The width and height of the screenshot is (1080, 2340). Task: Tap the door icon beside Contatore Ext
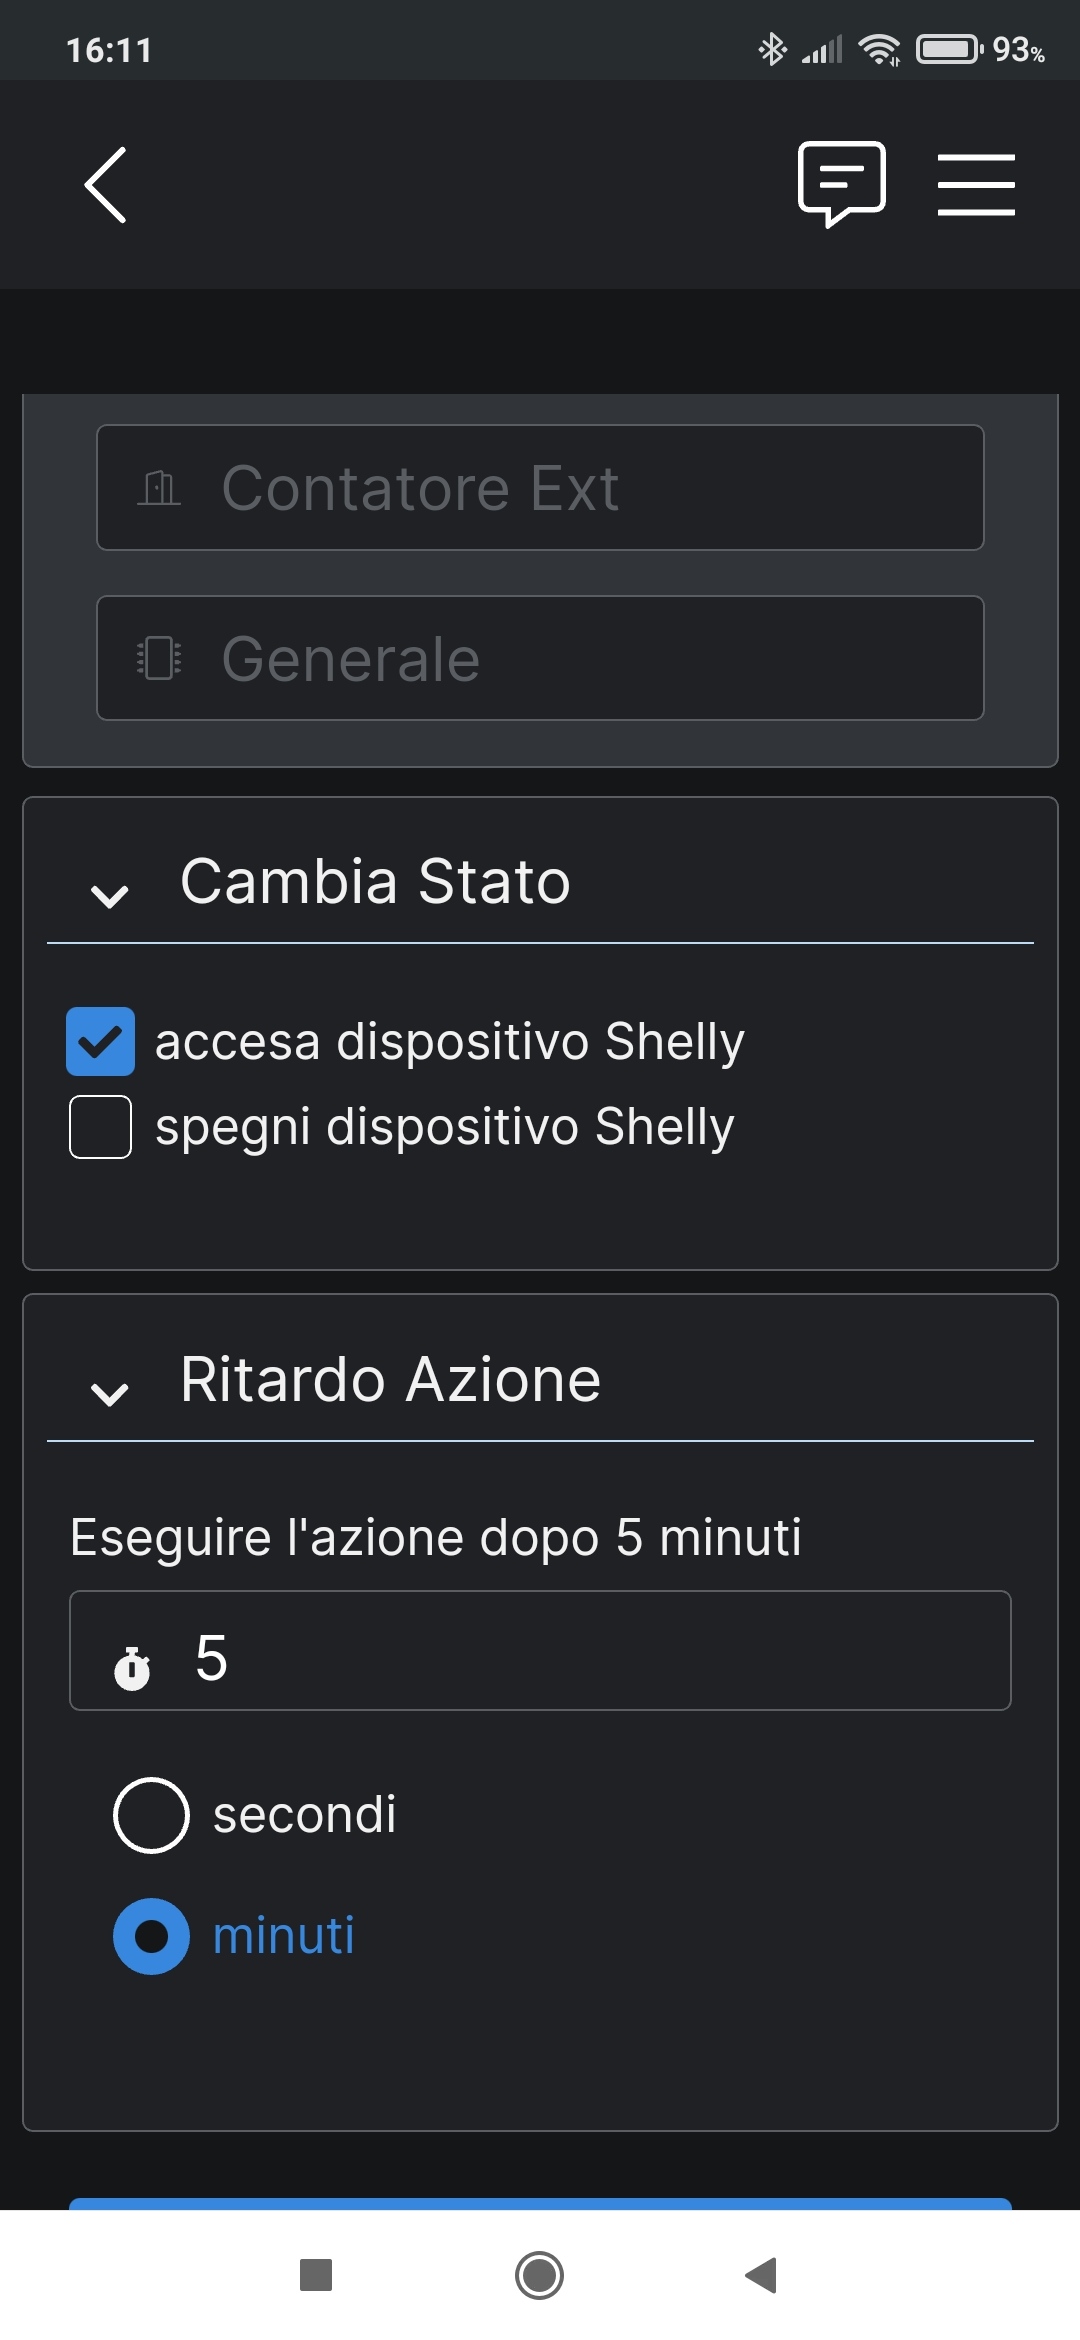pyautogui.click(x=158, y=488)
